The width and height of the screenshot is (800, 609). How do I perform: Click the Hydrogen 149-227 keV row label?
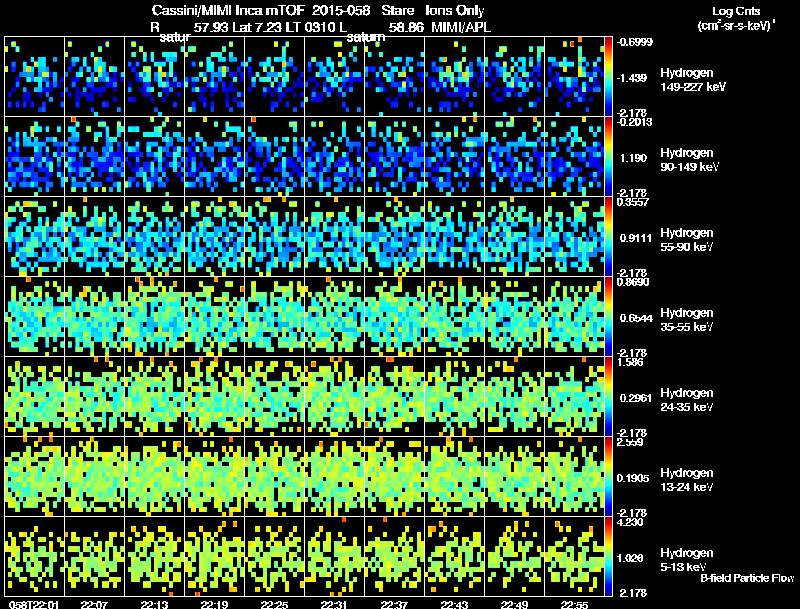pos(693,80)
